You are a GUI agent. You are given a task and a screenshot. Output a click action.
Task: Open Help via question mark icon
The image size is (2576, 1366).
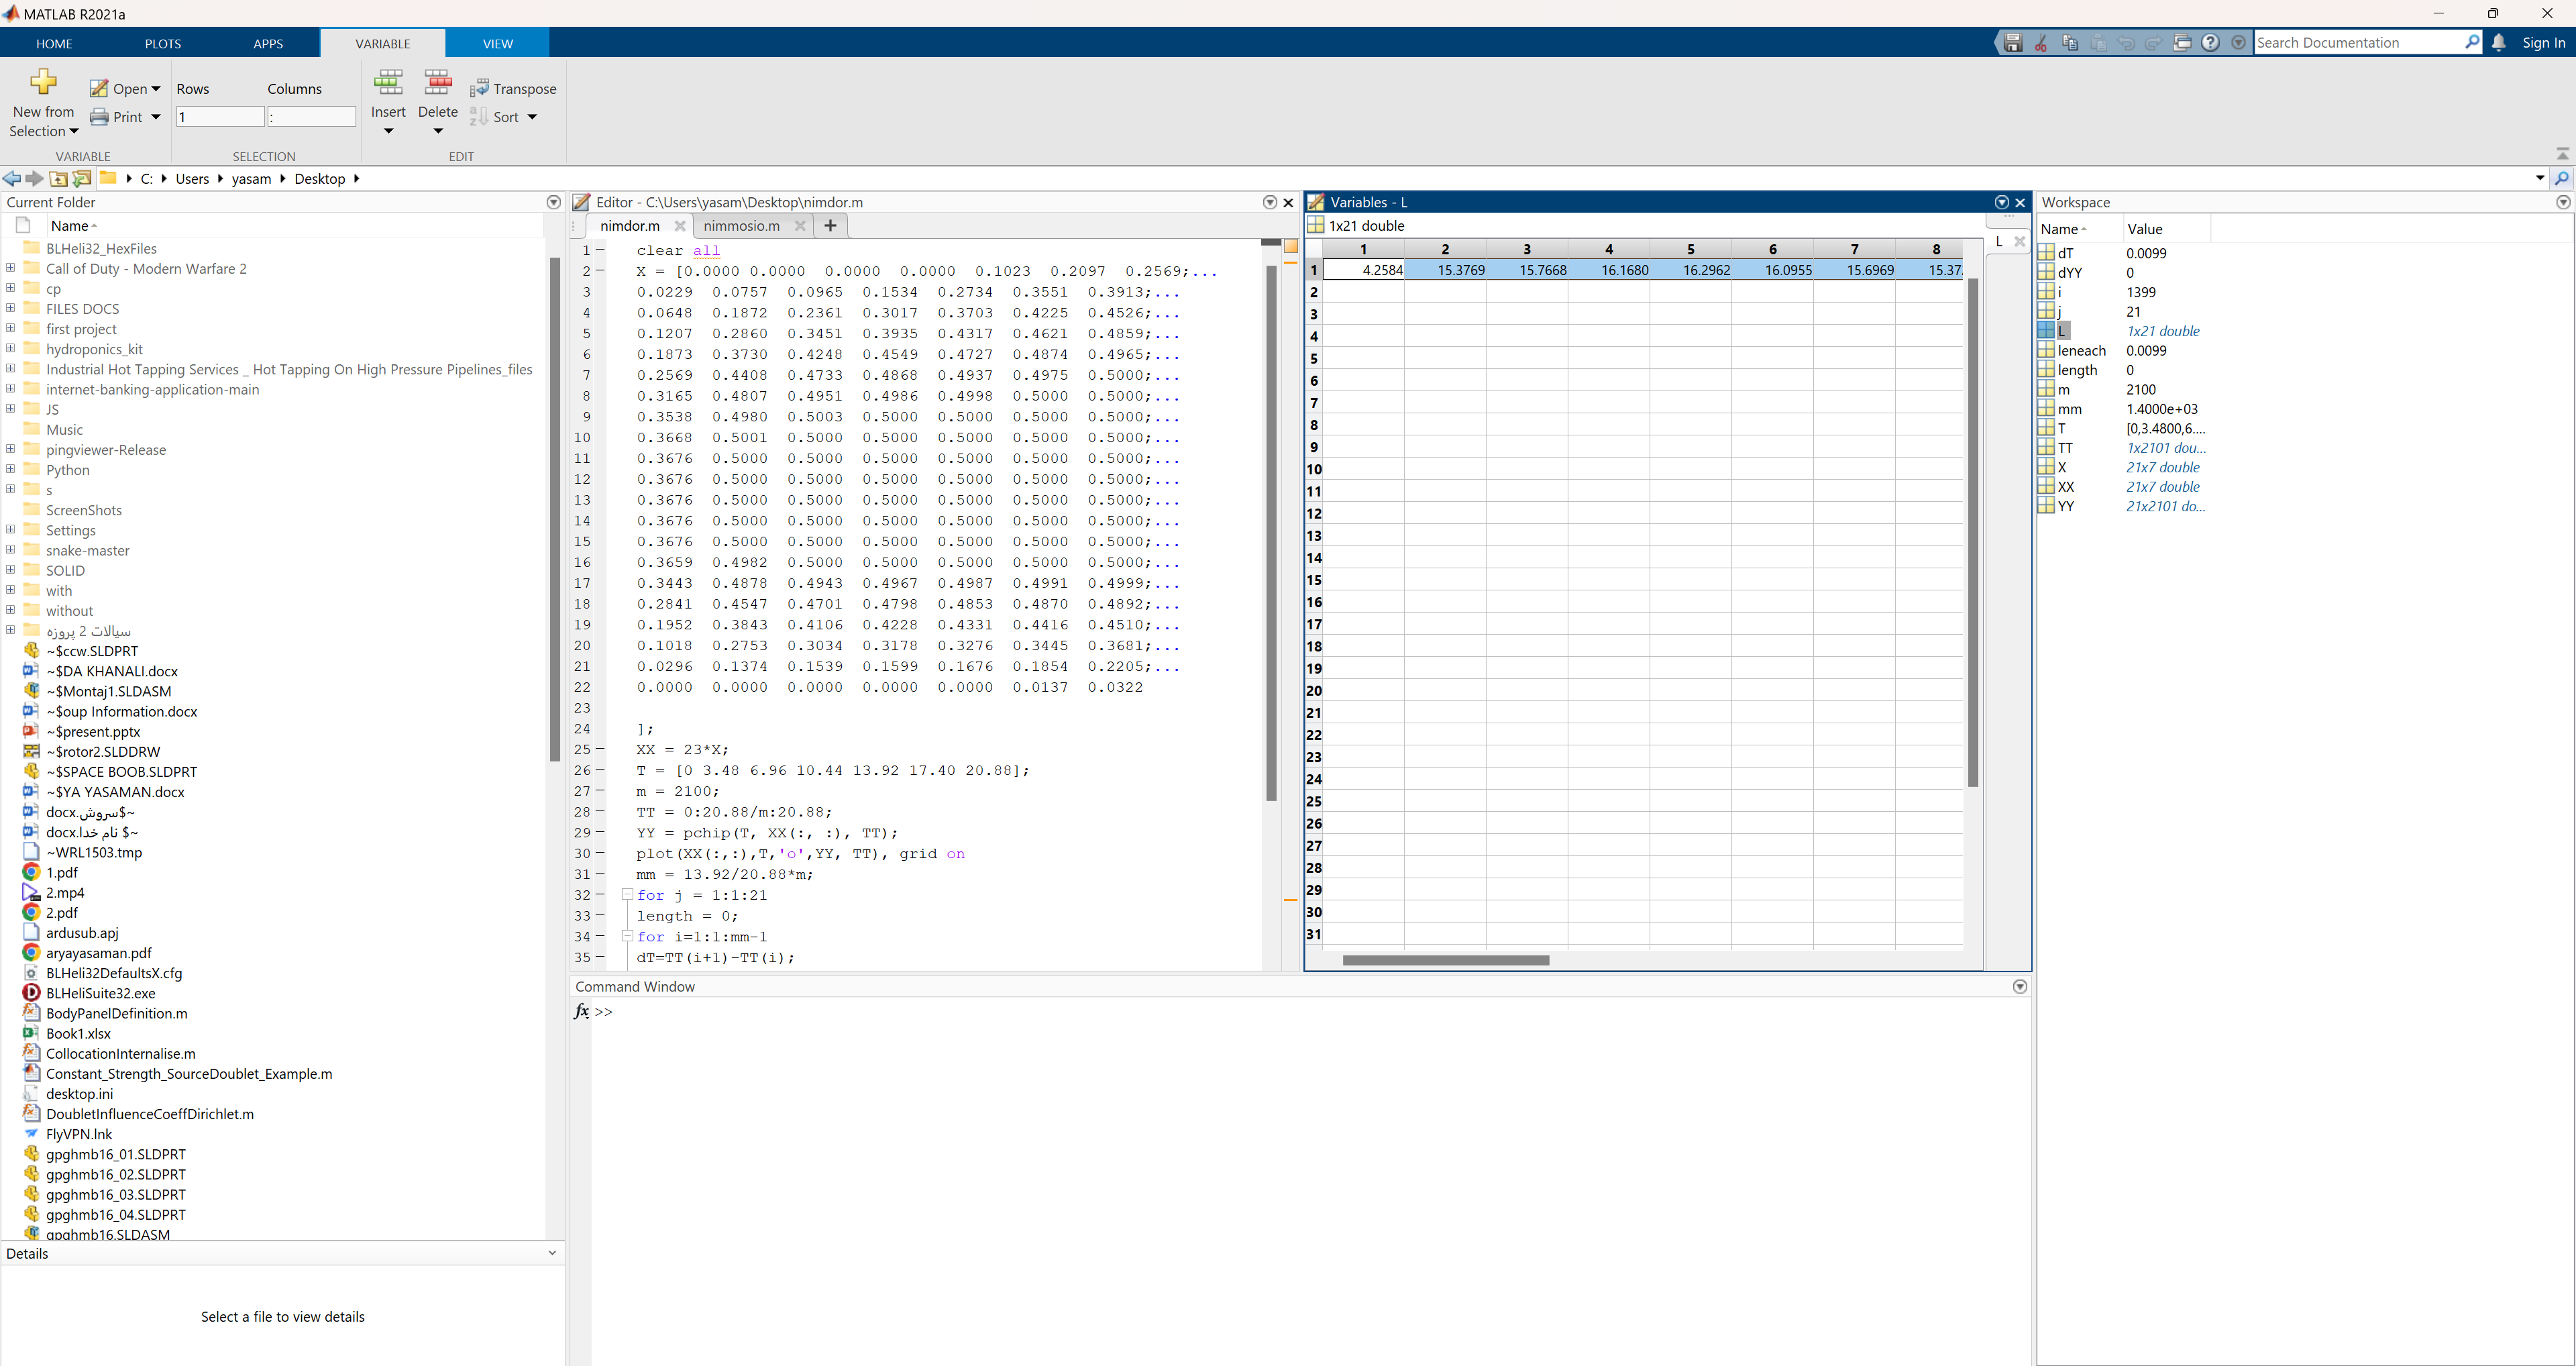(x=2211, y=42)
